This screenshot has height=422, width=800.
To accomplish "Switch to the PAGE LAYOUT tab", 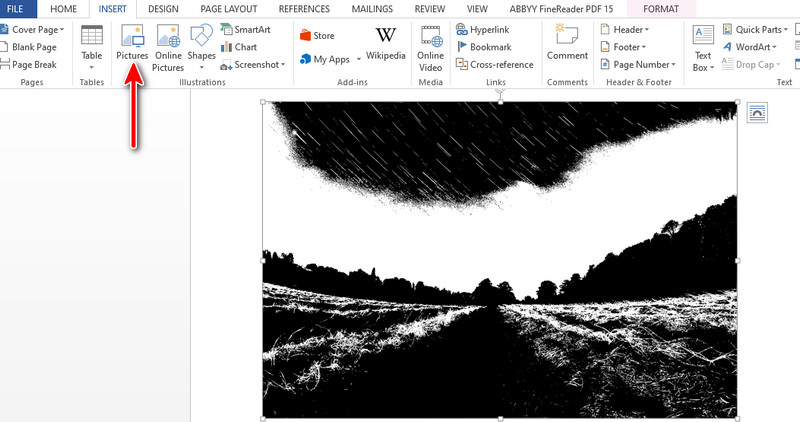I will point(230,8).
